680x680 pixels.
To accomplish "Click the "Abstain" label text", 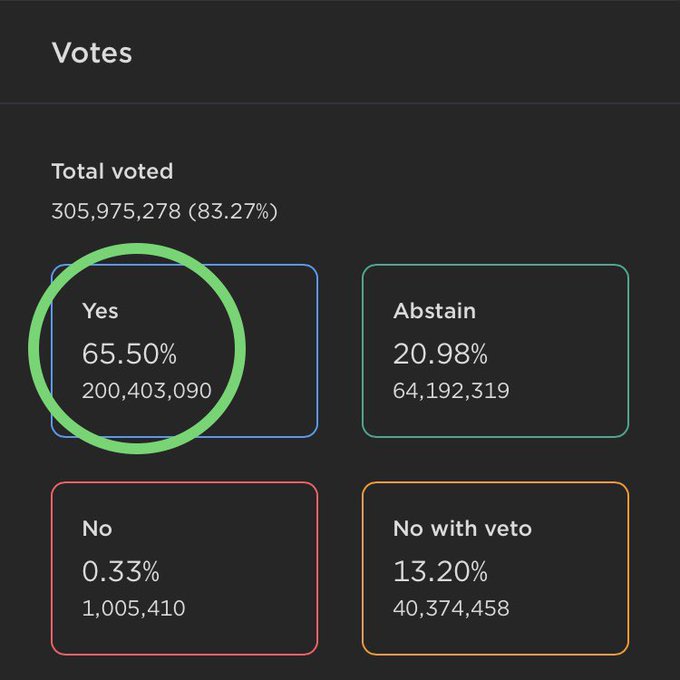I will click(x=434, y=311).
